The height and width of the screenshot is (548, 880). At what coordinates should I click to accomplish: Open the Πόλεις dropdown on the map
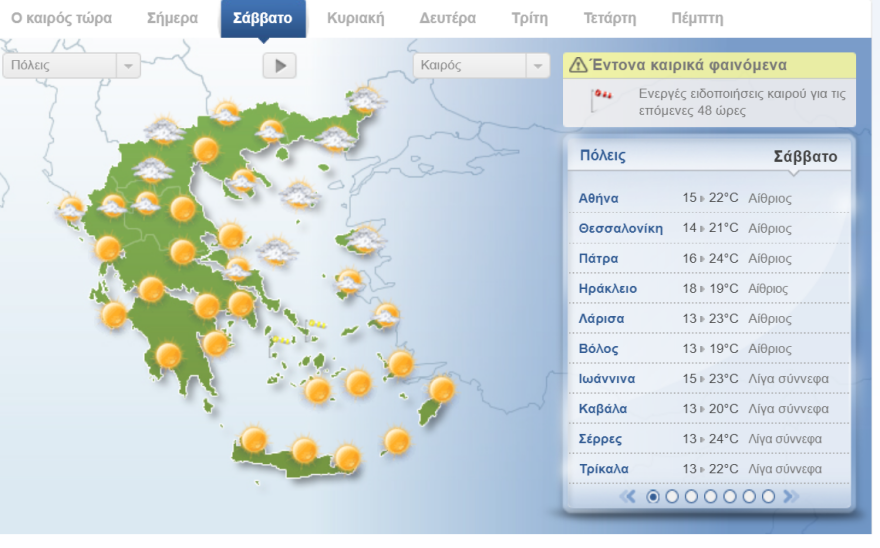72,66
